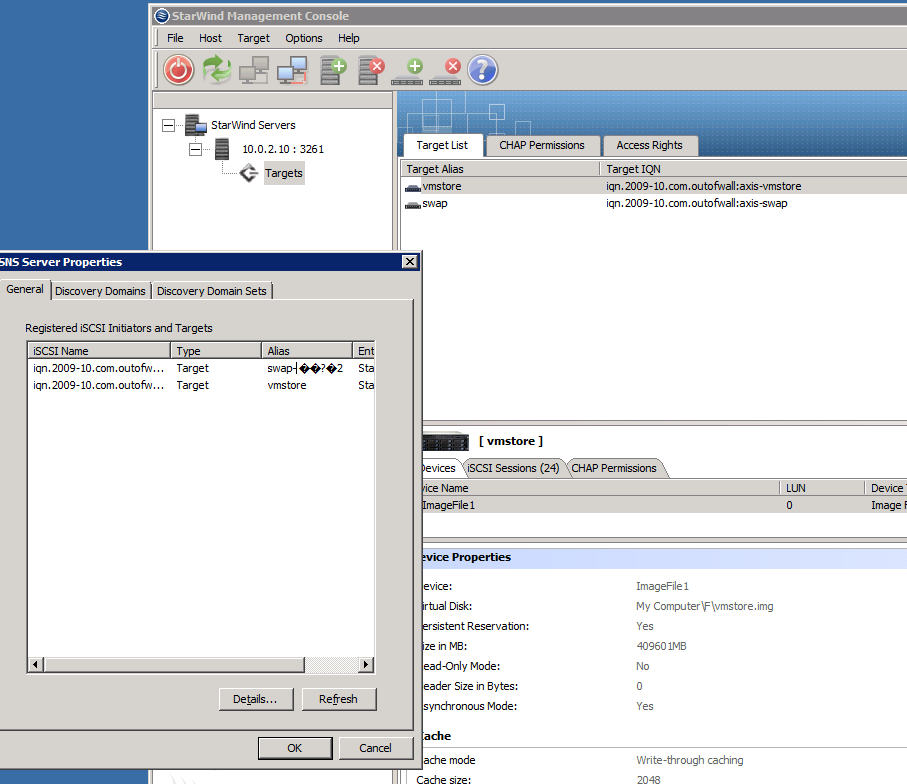Switch to the Target List tab
The width and height of the screenshot is (907, 784).
(442, 145)
